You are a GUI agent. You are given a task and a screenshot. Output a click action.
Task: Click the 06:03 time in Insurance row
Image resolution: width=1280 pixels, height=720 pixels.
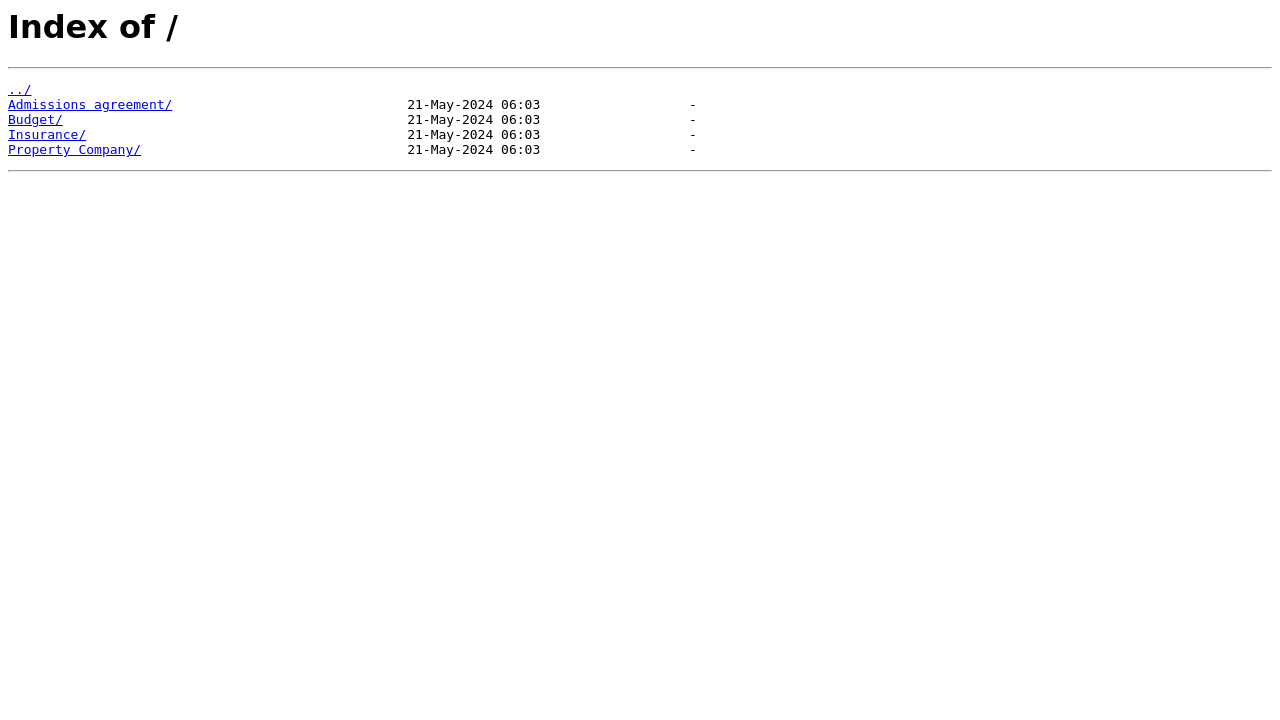[x=521, y=135]
